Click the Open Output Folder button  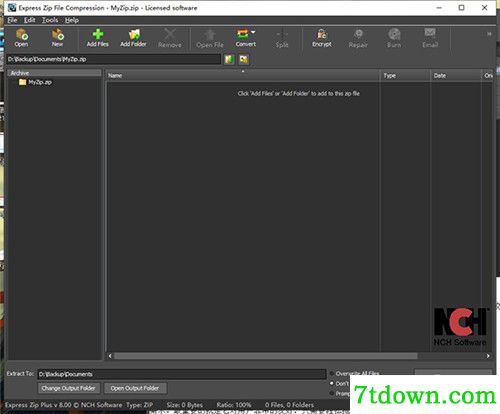135,388
